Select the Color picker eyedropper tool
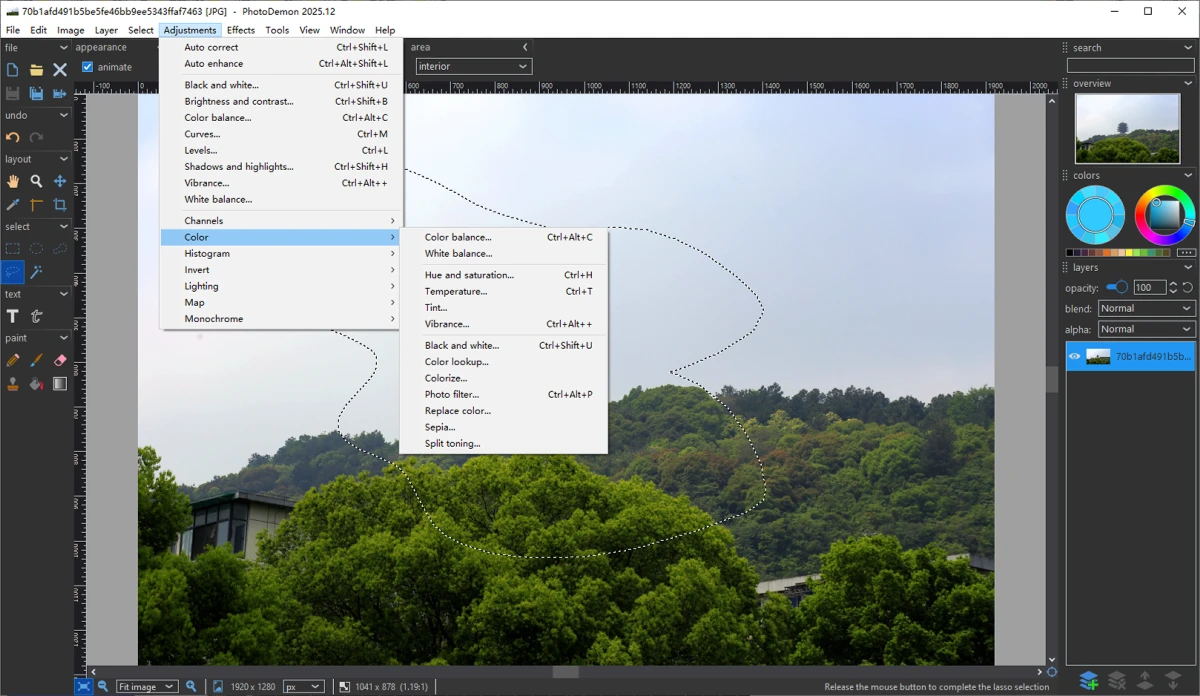The height and width of the screenshot is (696, 1200). tap(12, 205)
